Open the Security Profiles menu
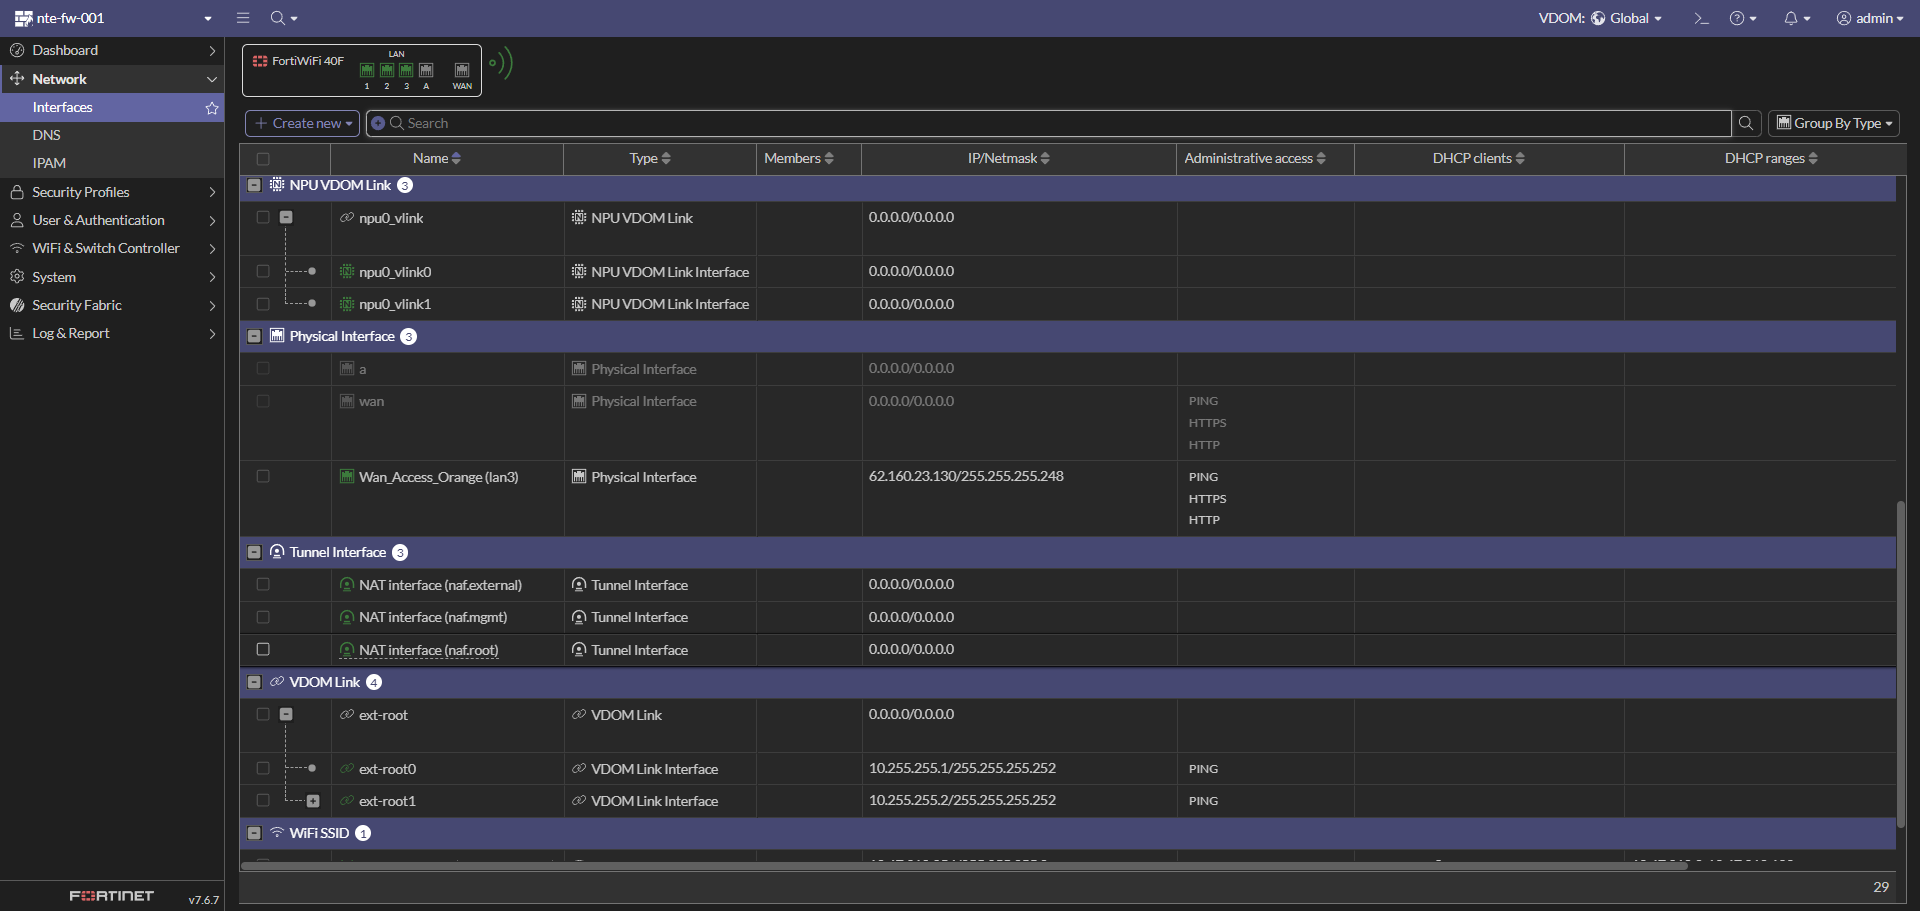Viewport: 1920px width, 911px height. (112, 192)
